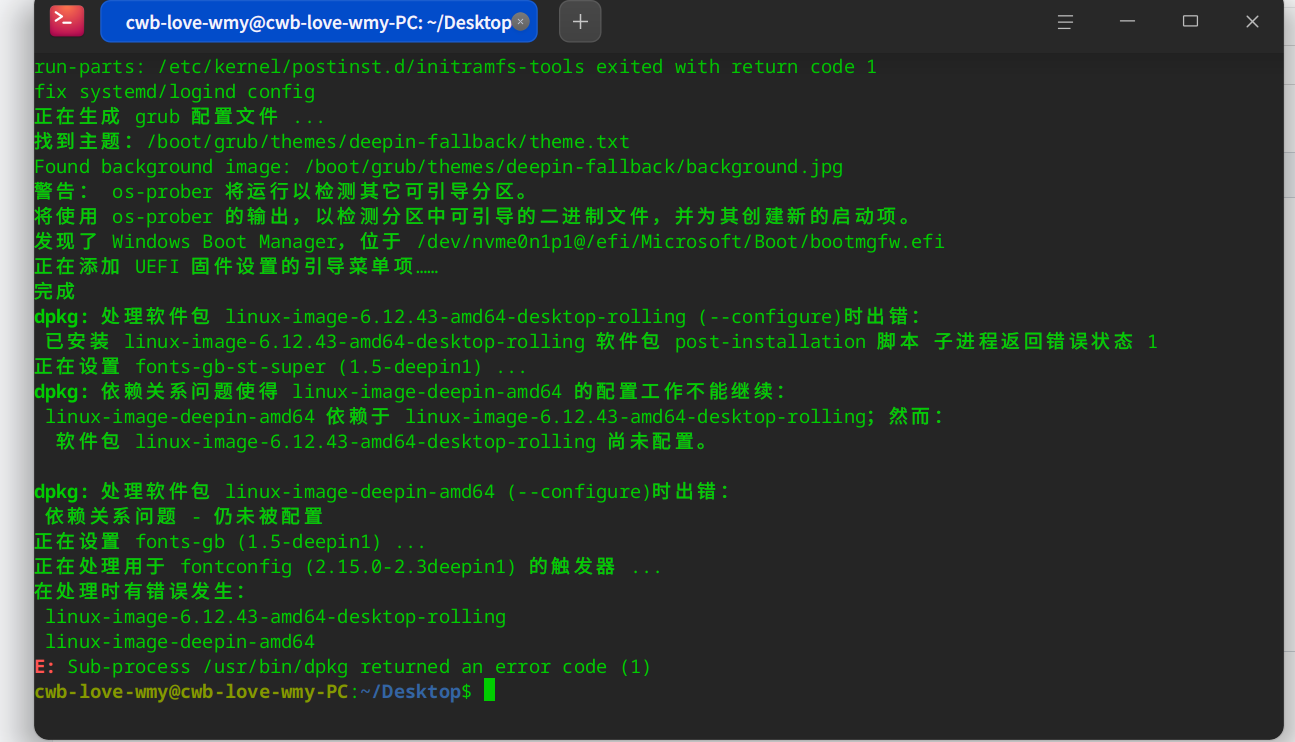Click the '找到主题' theme.txt line

tap(332, 142)
